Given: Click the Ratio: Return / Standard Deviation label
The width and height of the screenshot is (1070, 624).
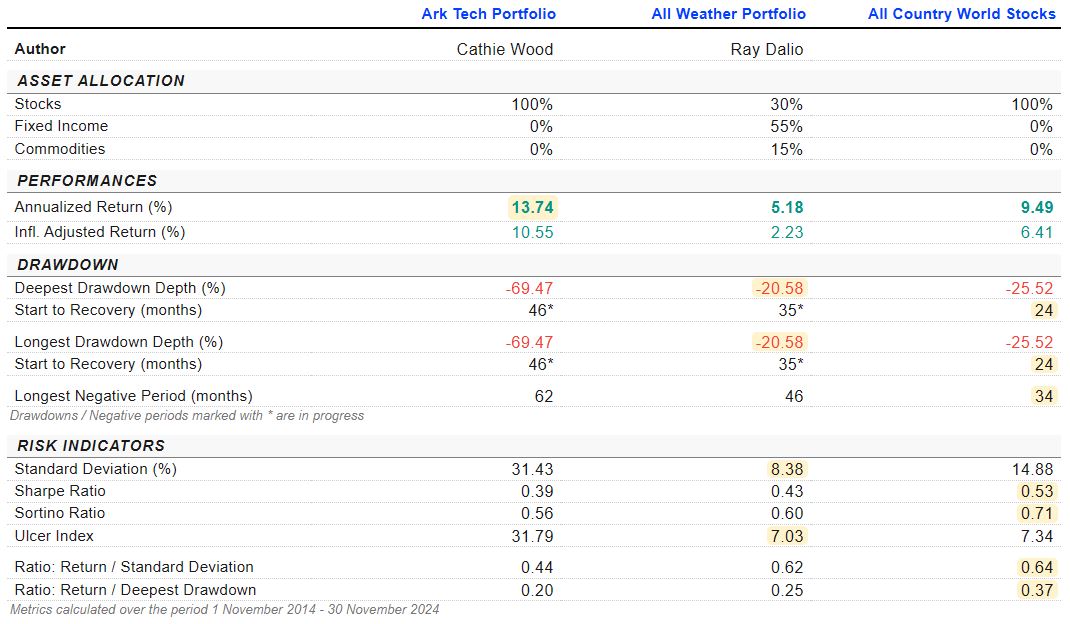Looking at the screenshot, I should 134,567.
